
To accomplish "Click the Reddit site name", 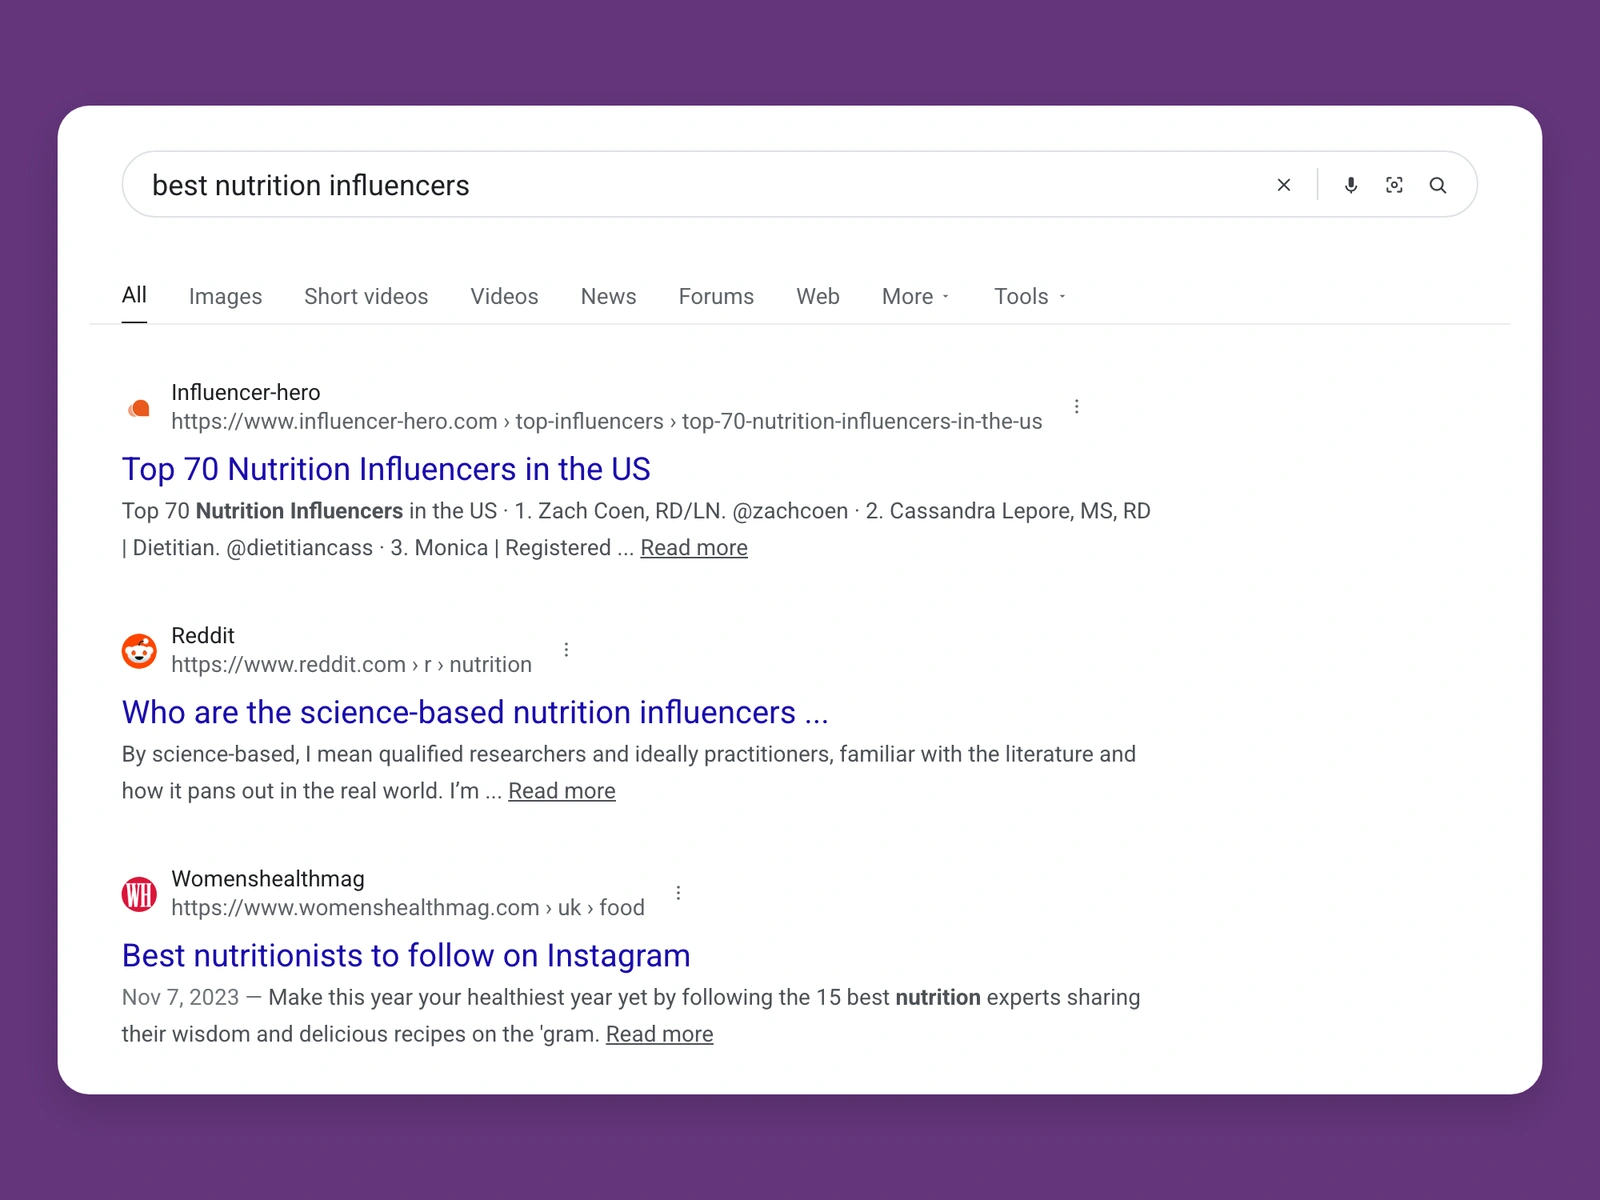I will pyautogui.click(x=203, y=635).
